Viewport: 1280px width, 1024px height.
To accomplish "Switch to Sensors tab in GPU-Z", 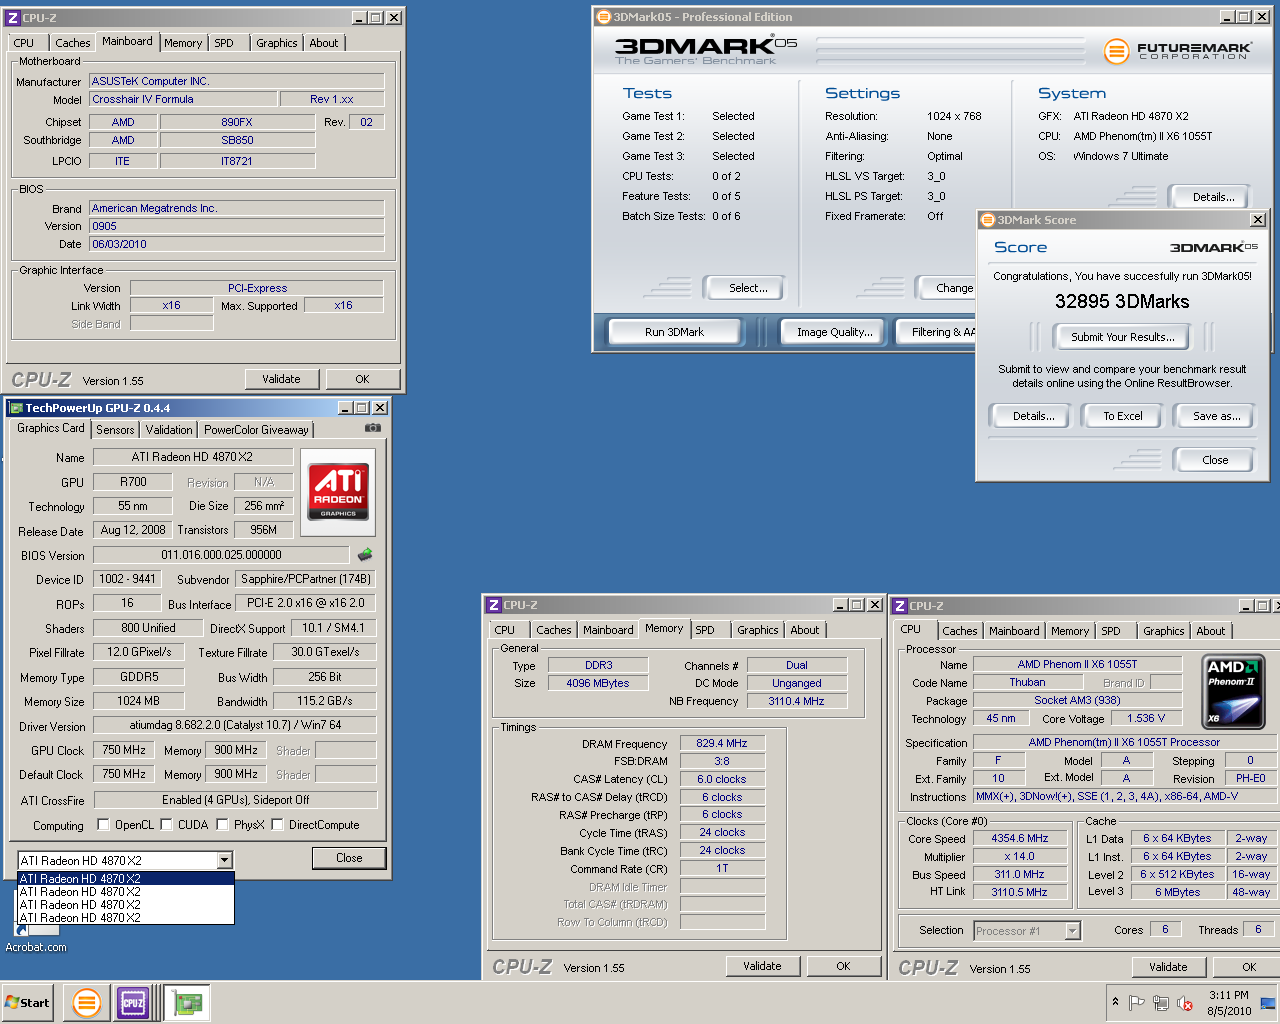I will click(x=115, y=430).
